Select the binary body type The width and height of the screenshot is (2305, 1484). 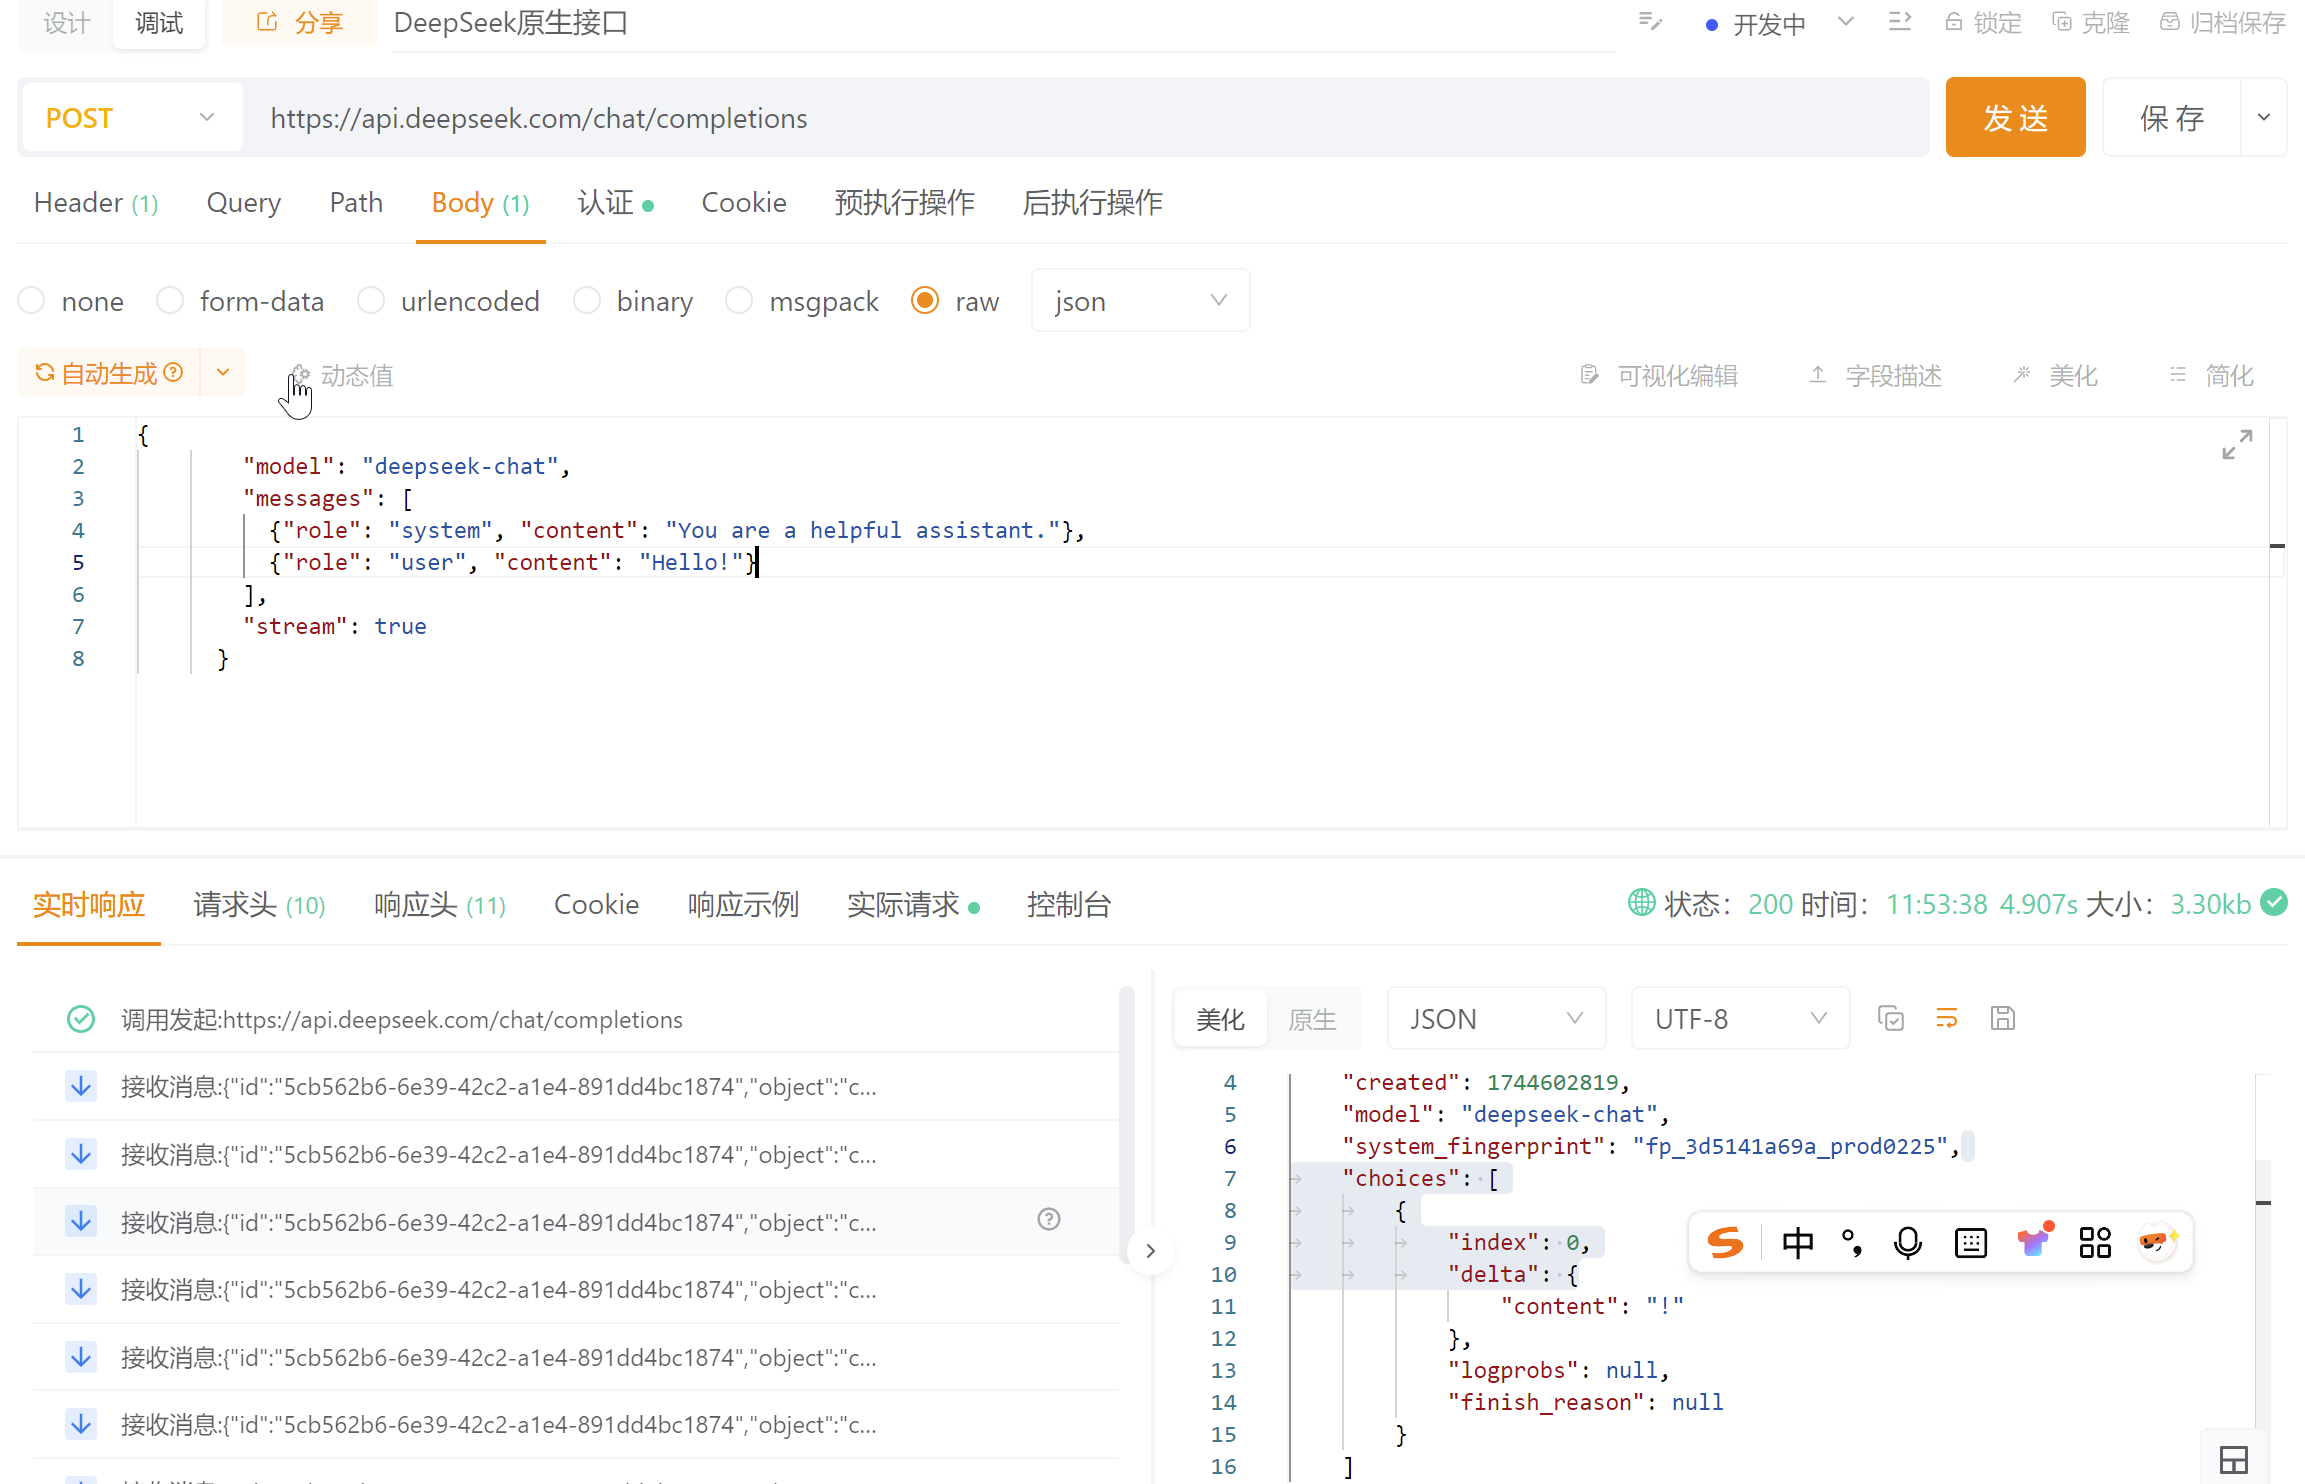click(x=587, y=301)
